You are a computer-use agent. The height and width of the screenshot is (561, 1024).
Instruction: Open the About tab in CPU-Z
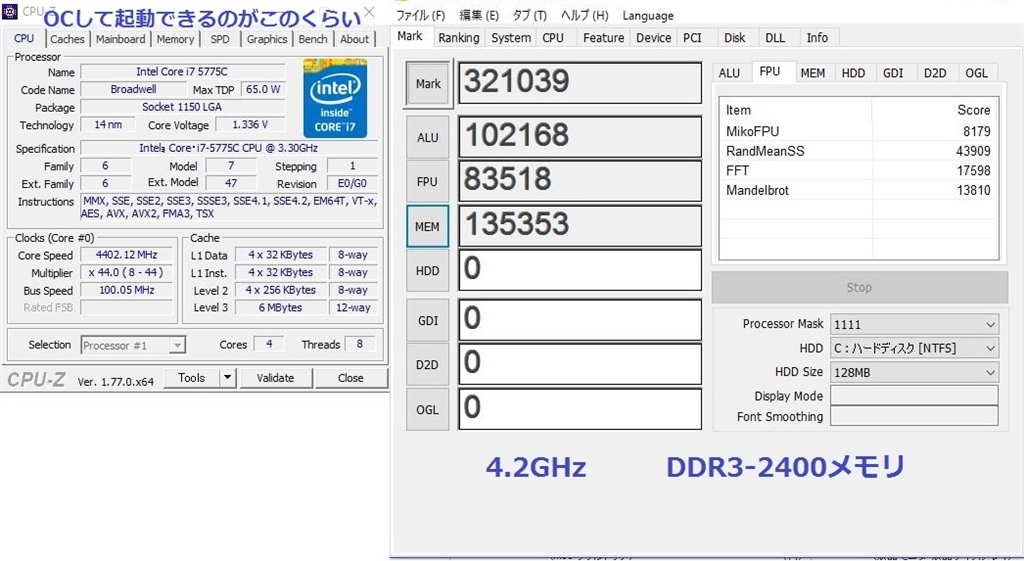[x=355, y=39]
